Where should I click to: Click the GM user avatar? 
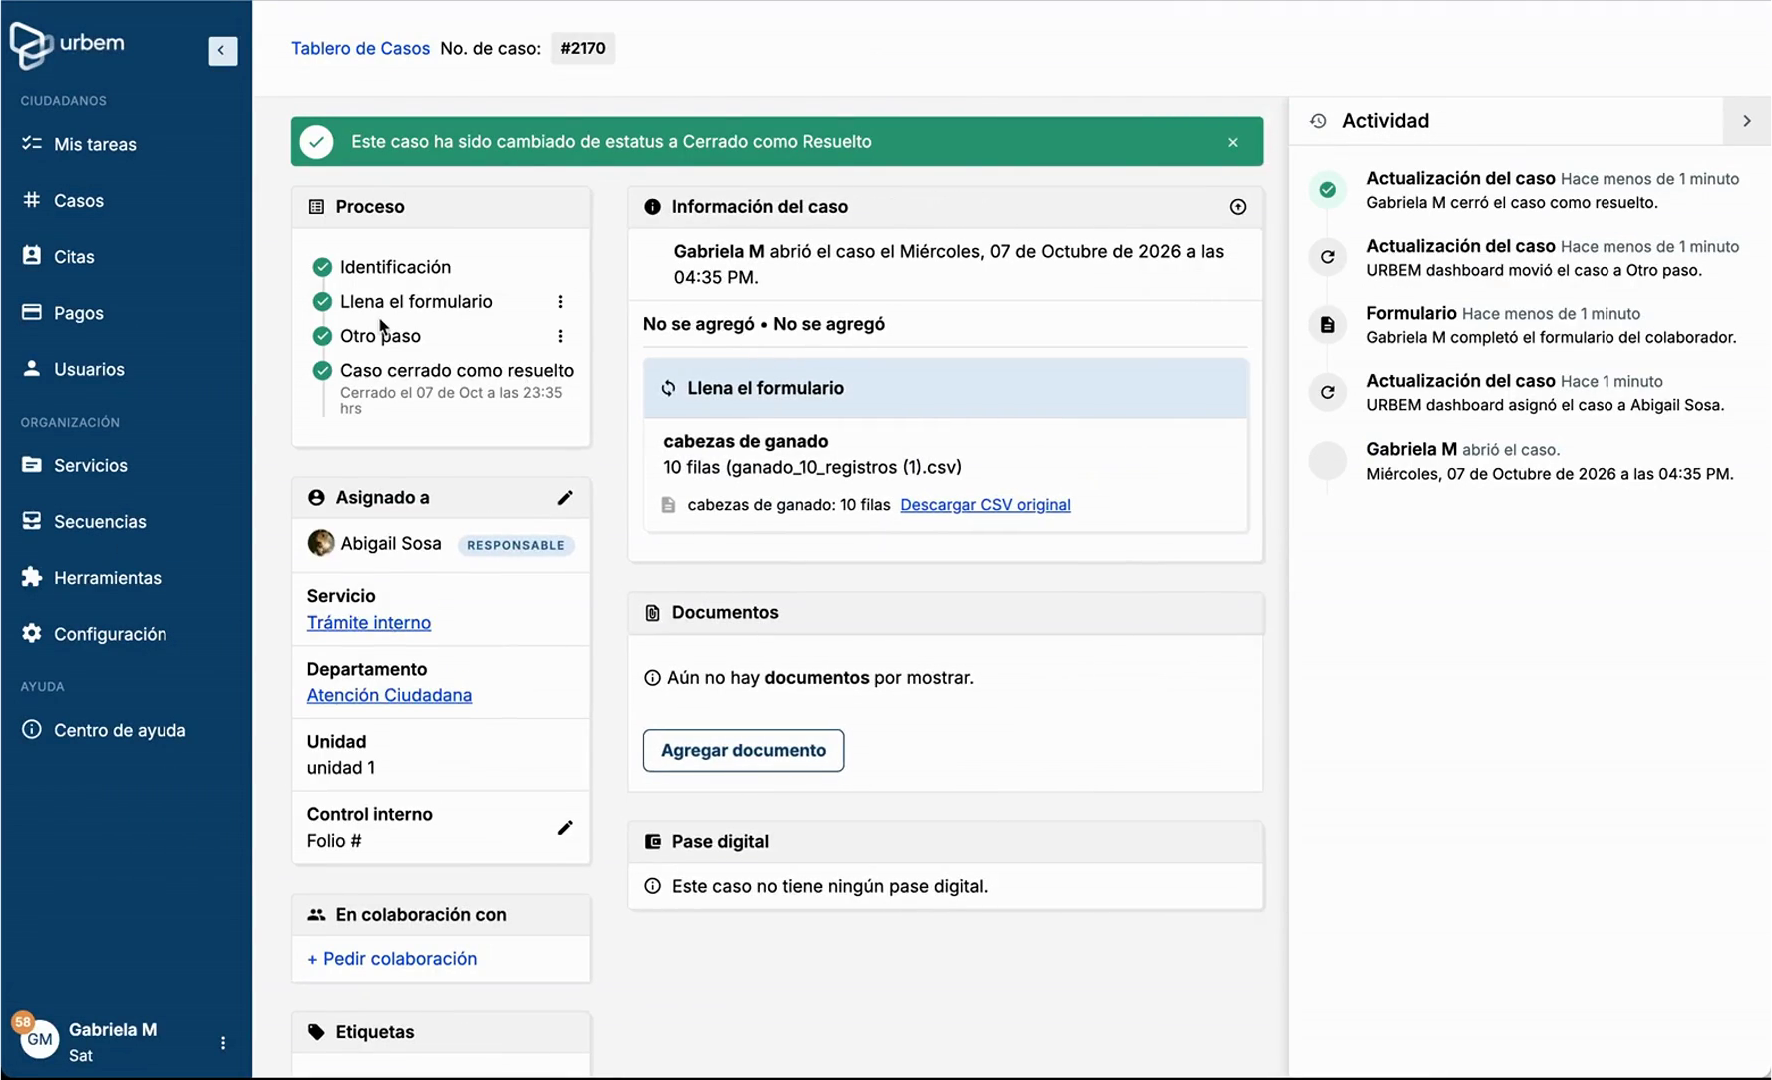pyautogui.click(x=40, y=1040)
